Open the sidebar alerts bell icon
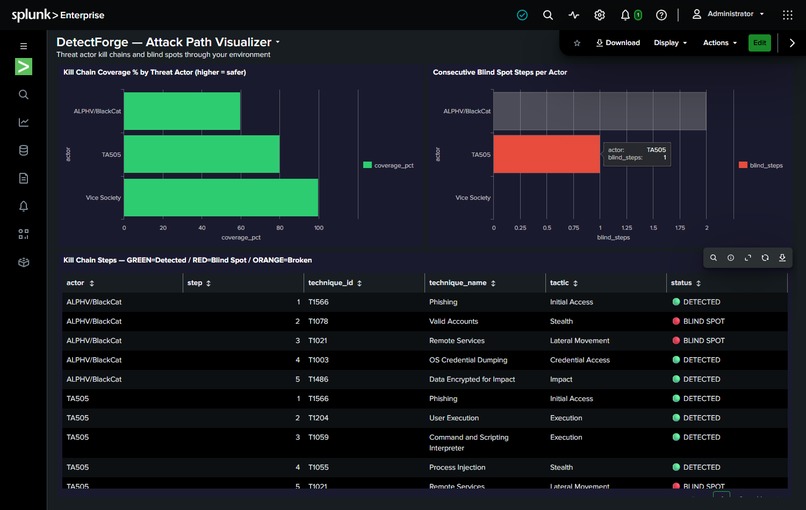 click(24, 206)
